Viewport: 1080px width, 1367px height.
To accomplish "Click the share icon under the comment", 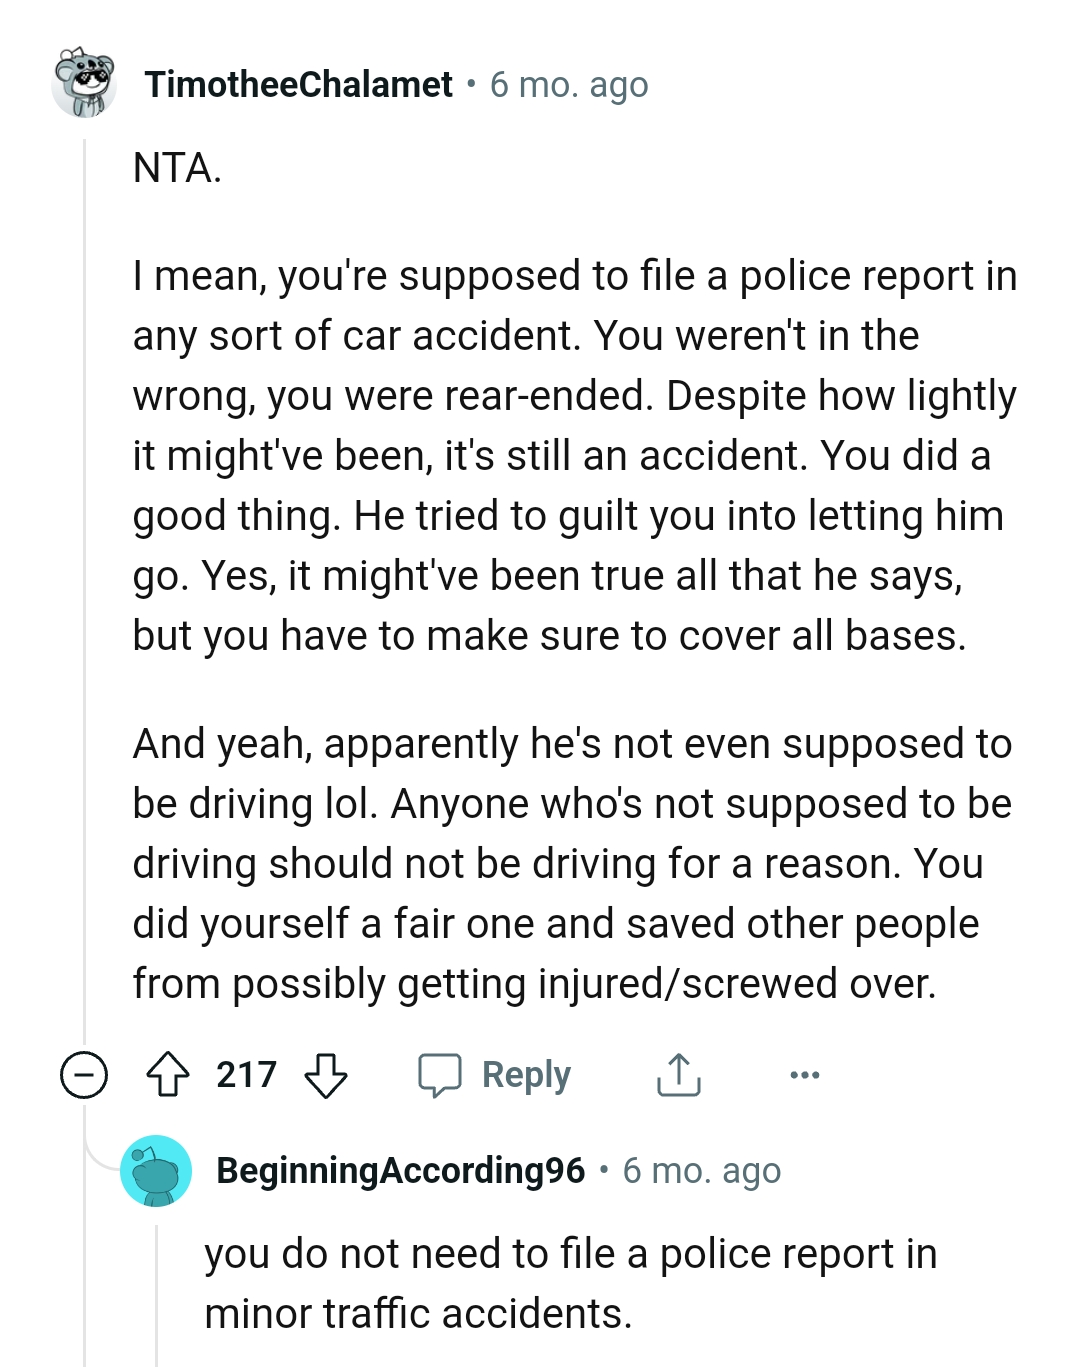I will click(x=679, y=1075).
